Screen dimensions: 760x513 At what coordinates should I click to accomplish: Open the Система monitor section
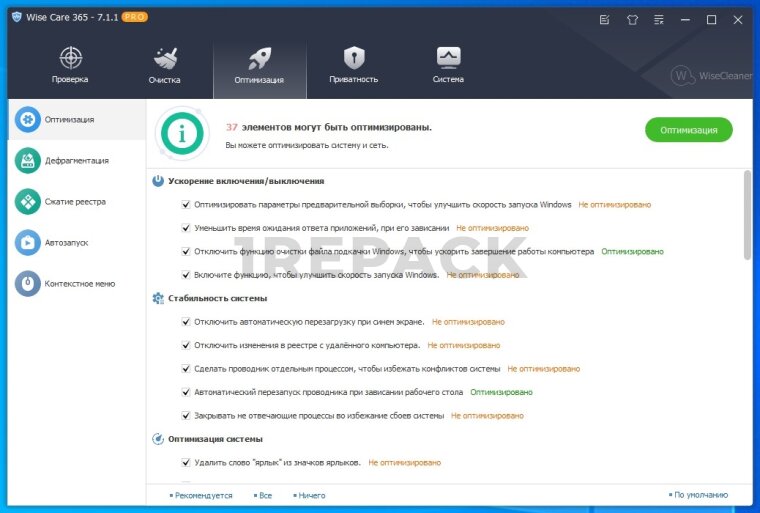[448, 65]
